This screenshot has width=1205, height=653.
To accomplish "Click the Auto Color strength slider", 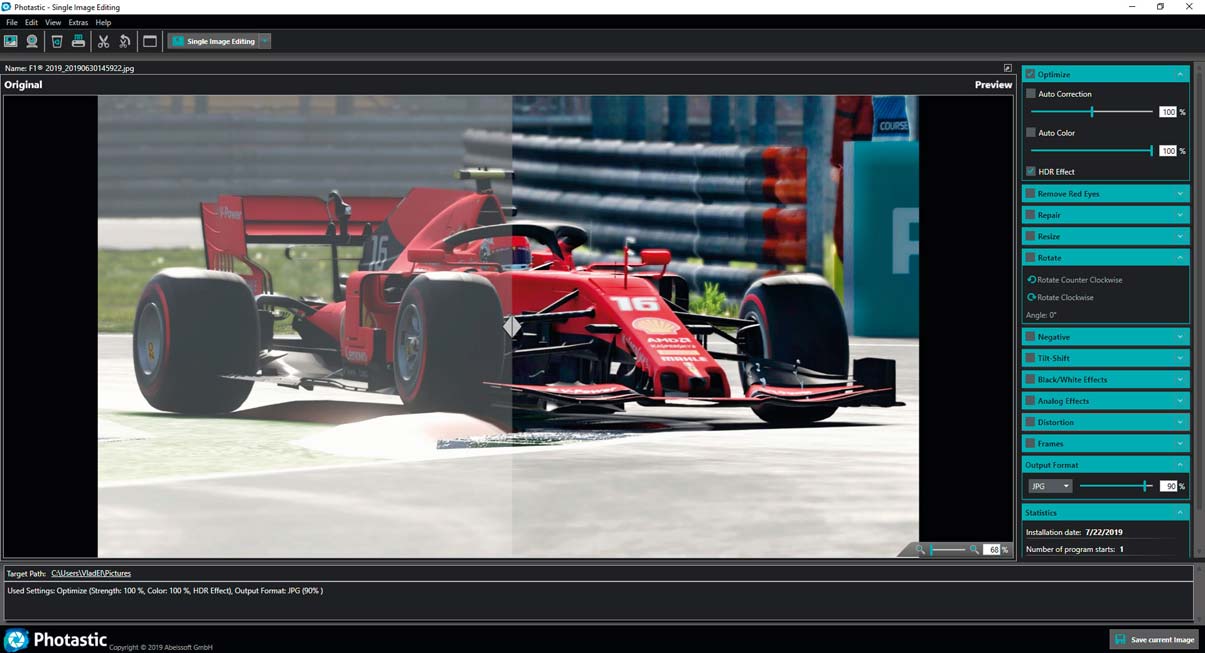I will coord(1092,151).
